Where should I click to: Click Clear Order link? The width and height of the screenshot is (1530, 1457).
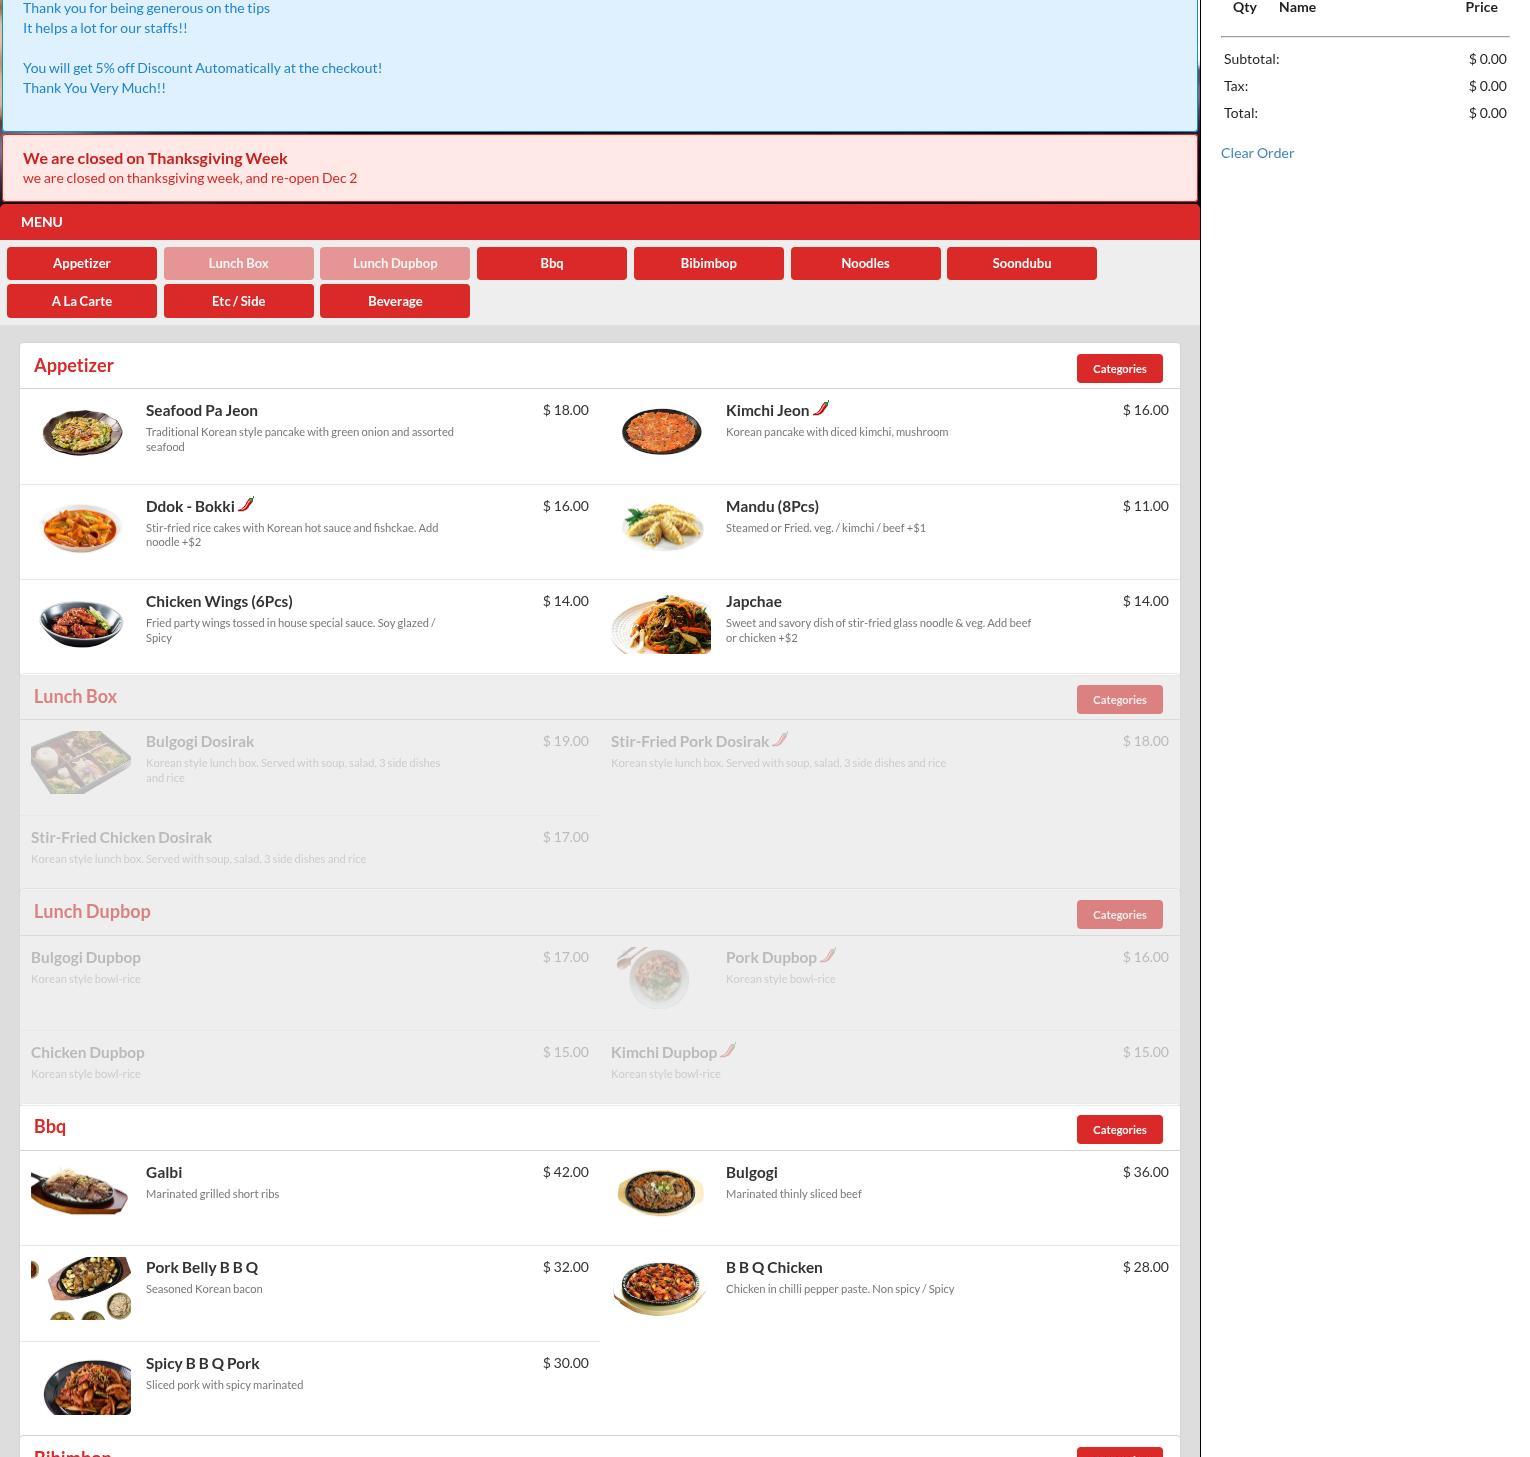(x=1257, y=153)
